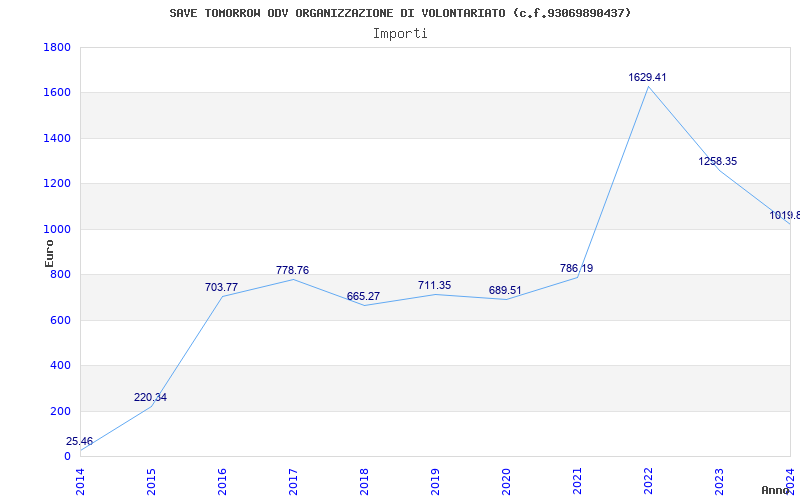The width and height of the screenshot is (800, 500).
Task: Select the 2020 x-axis year label
Action: (506, 480)
